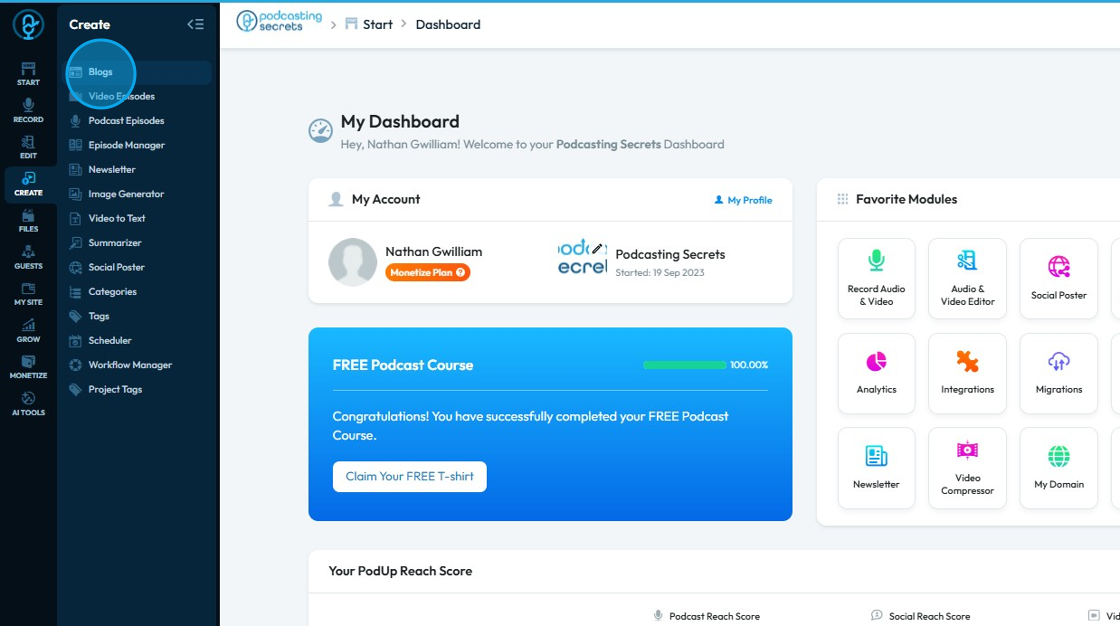The width and height of the screenshot is (1120, 626).
Task: Open the Audio & Video Editor module
Action: 967,278
